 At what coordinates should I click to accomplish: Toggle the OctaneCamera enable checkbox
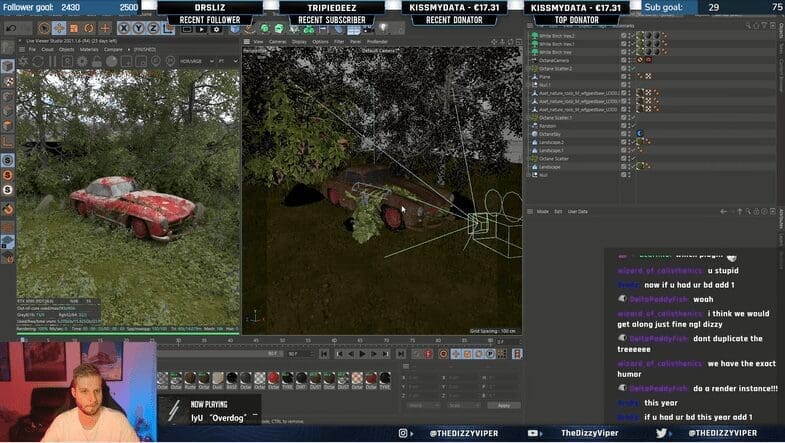coord(624,60)
